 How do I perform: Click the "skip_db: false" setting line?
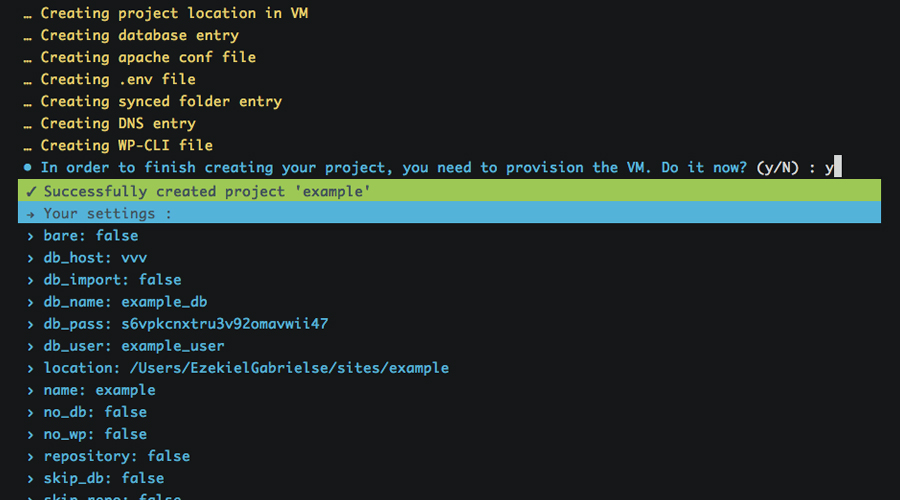[104, 478]
